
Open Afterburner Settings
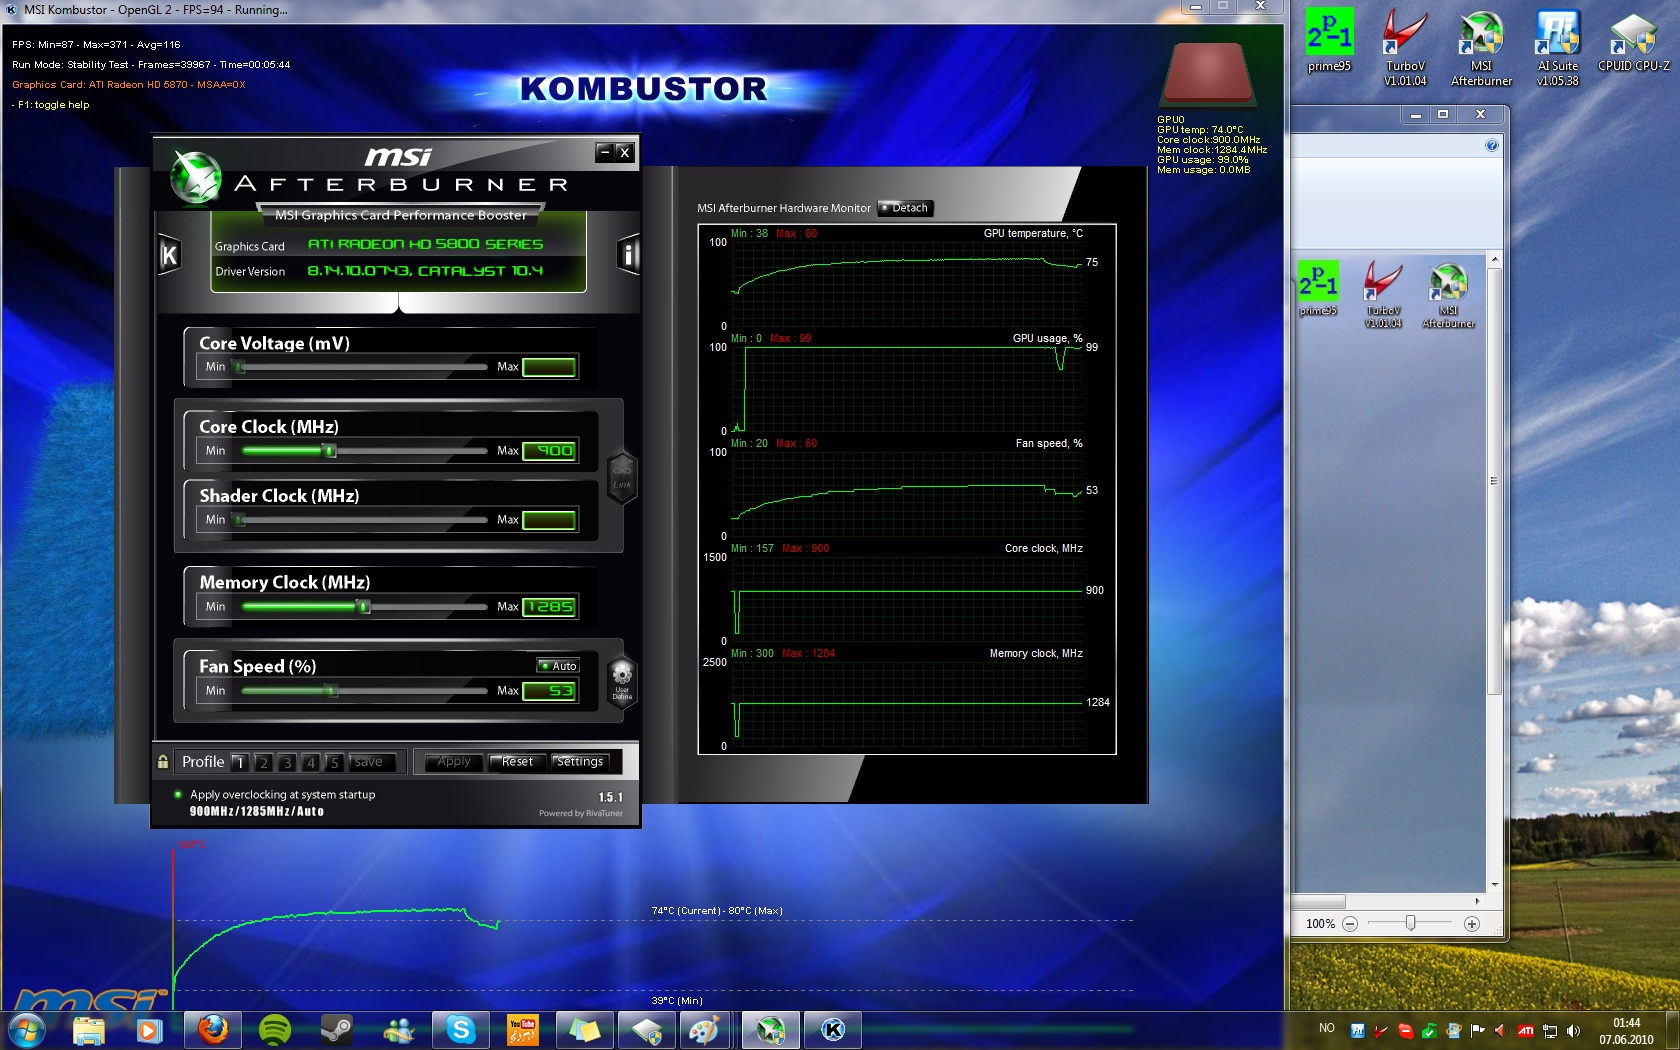[x=580, y=762]
